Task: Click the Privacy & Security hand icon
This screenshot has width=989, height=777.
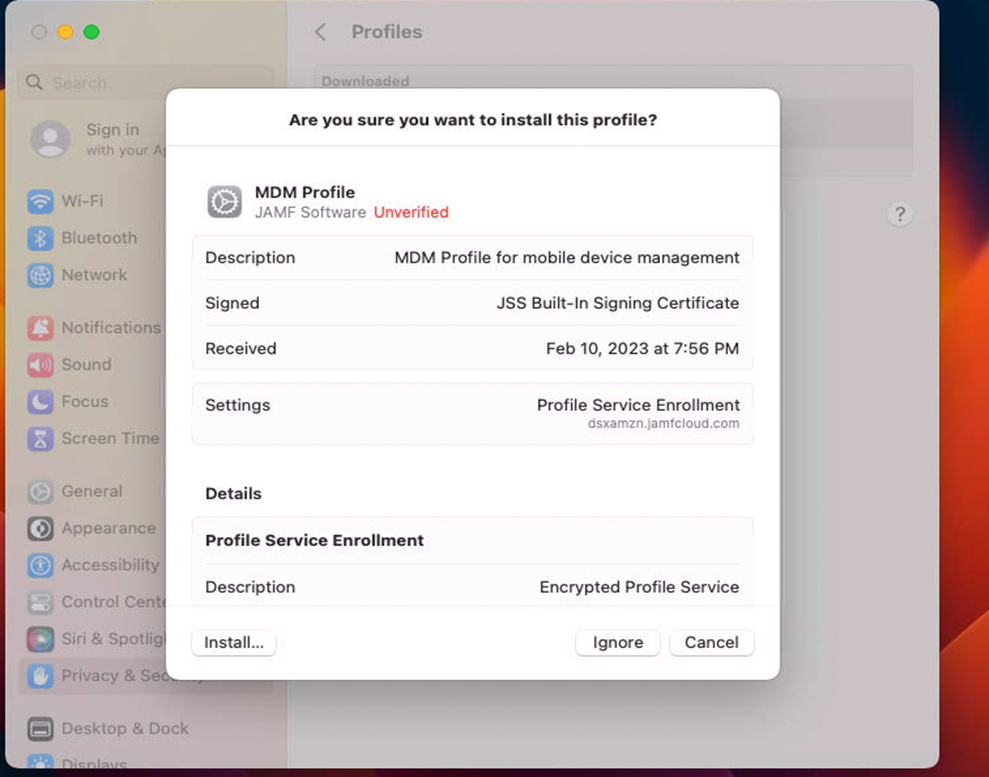Action: 40,676
